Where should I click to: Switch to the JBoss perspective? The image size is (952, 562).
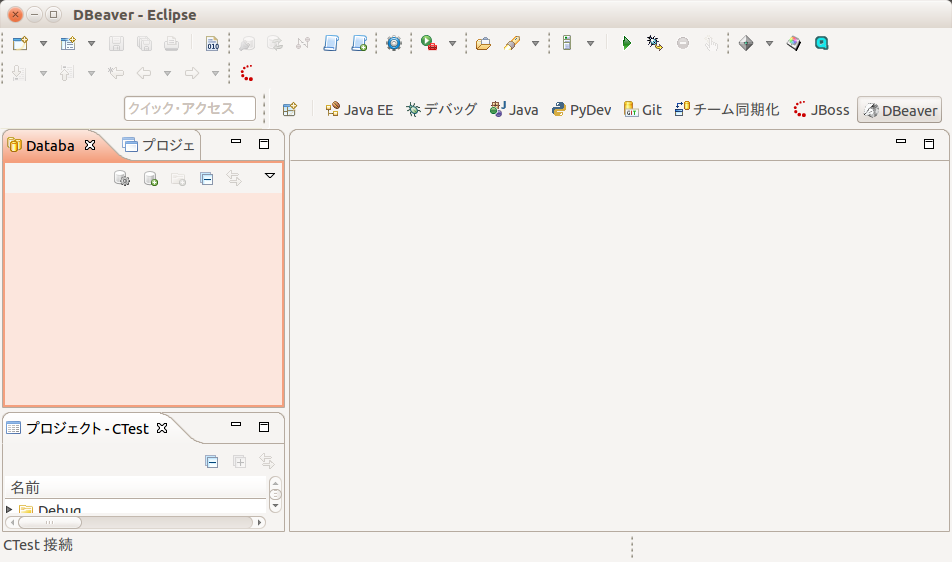tap(821, 110)
